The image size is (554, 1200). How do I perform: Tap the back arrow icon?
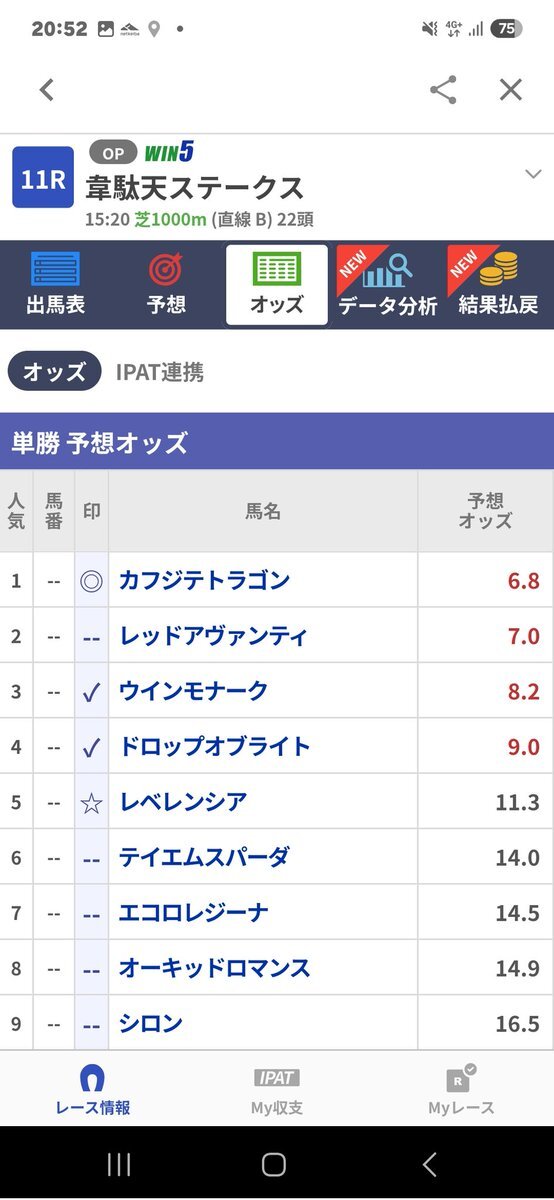pos(46,90)
